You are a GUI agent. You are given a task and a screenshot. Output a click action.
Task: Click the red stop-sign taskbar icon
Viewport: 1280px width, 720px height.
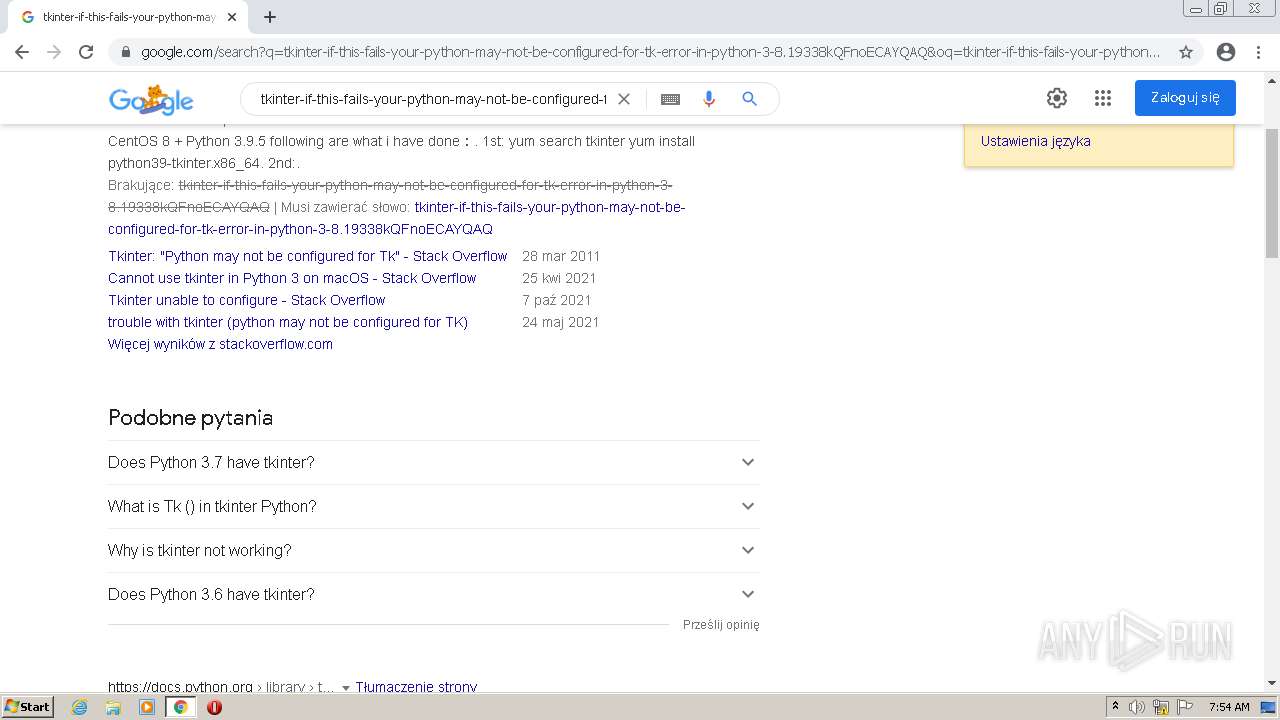point(214,707)
